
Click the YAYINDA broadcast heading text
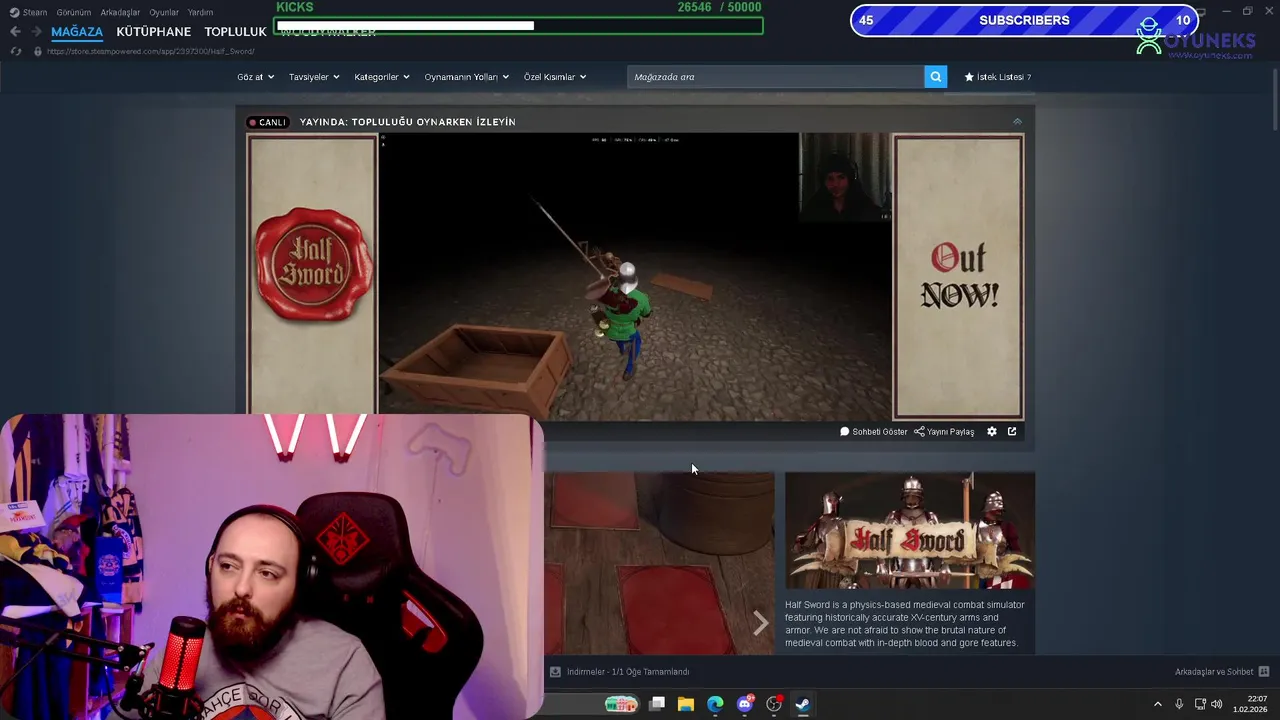[407, 122]
